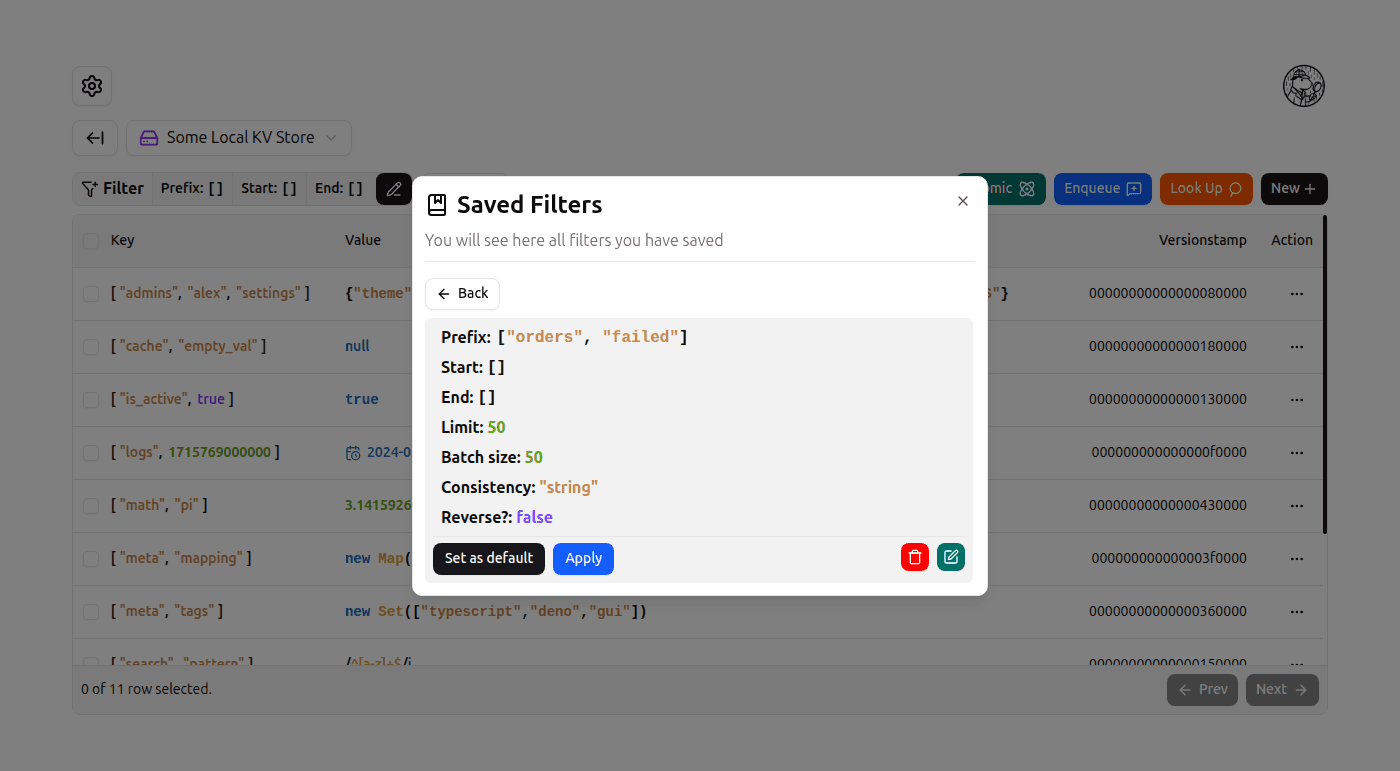Click the drive icon in the store selector
The image size is (1400, 771).
tap(149, 138)
